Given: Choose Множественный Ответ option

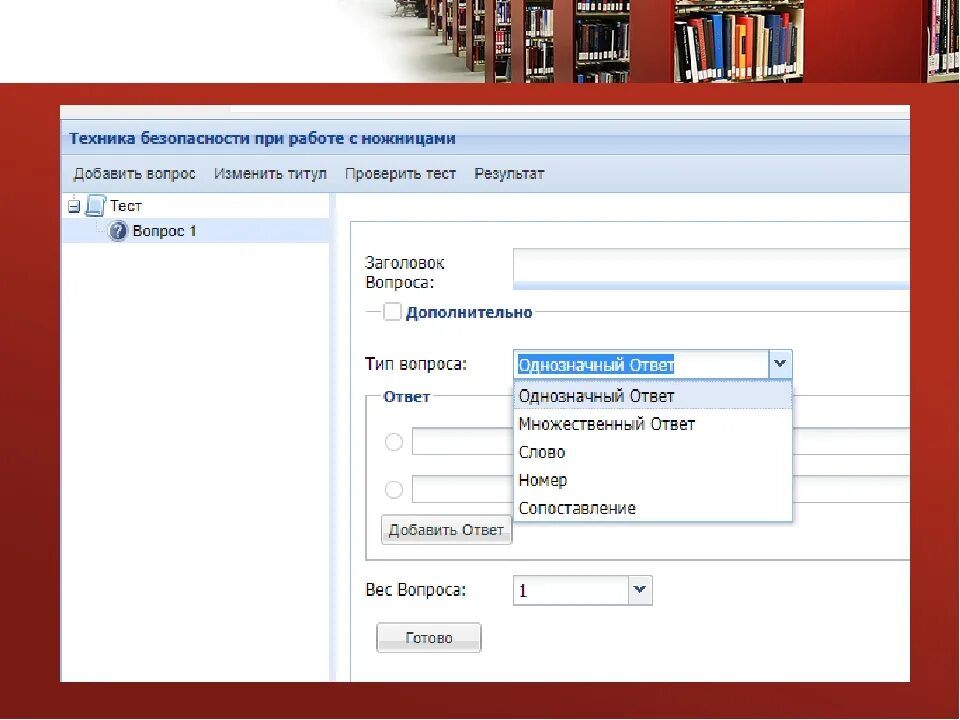Looking at the screenshot, I should click(x=653, y=424).
